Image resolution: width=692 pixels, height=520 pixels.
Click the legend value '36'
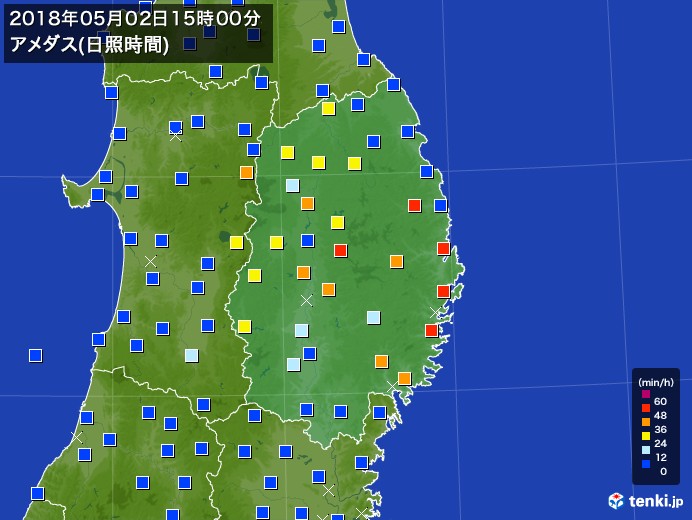coord(660,430)
